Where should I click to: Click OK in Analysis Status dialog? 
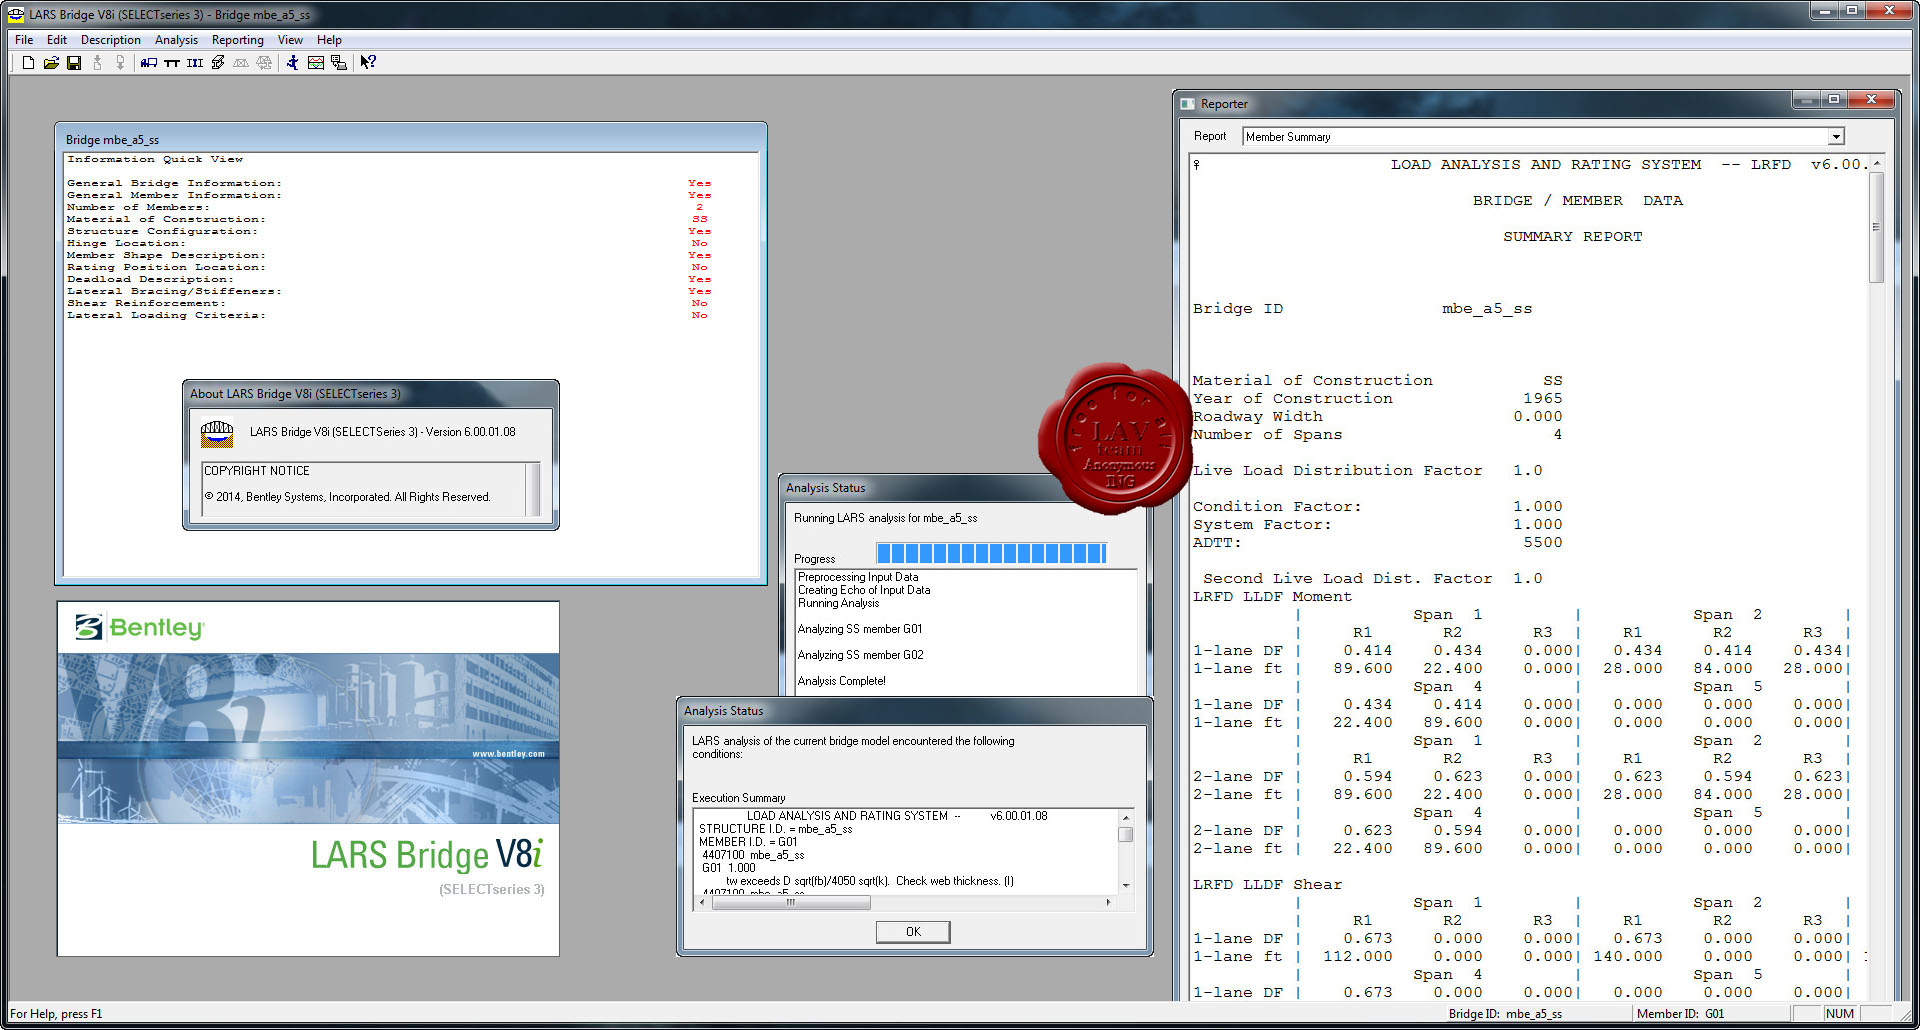(913, 932)
